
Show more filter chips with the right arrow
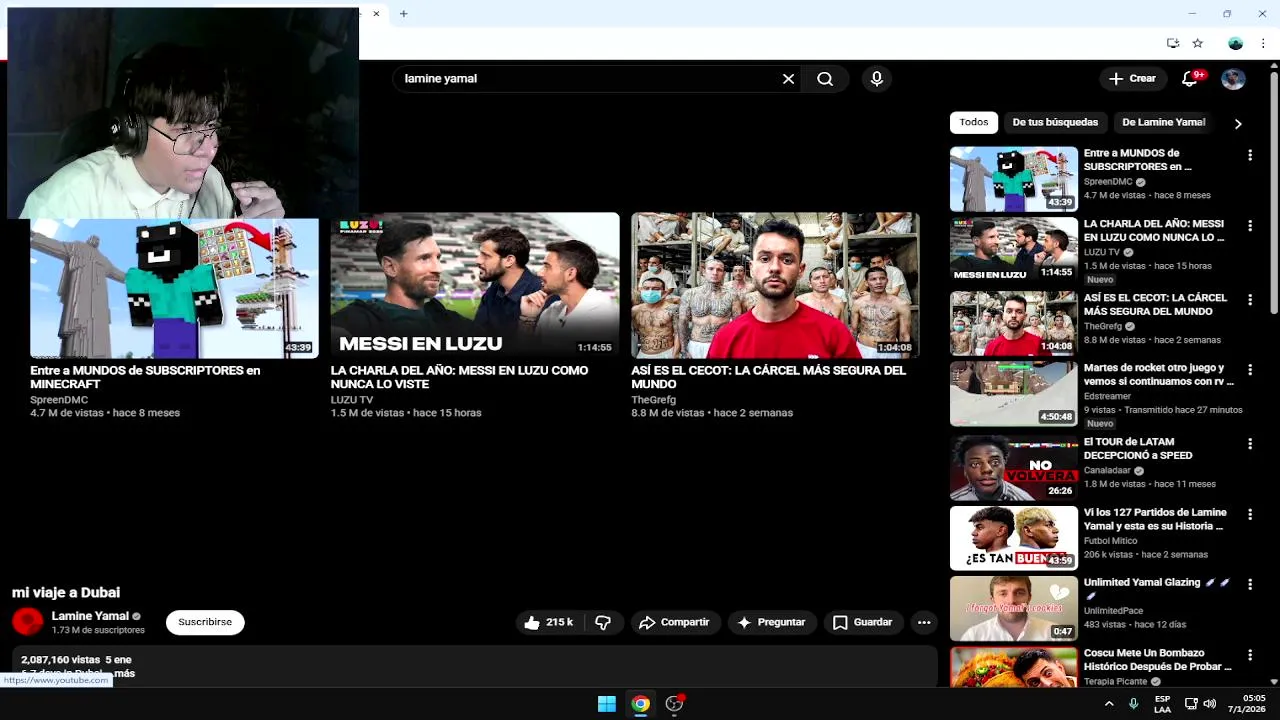[1238, 123]
